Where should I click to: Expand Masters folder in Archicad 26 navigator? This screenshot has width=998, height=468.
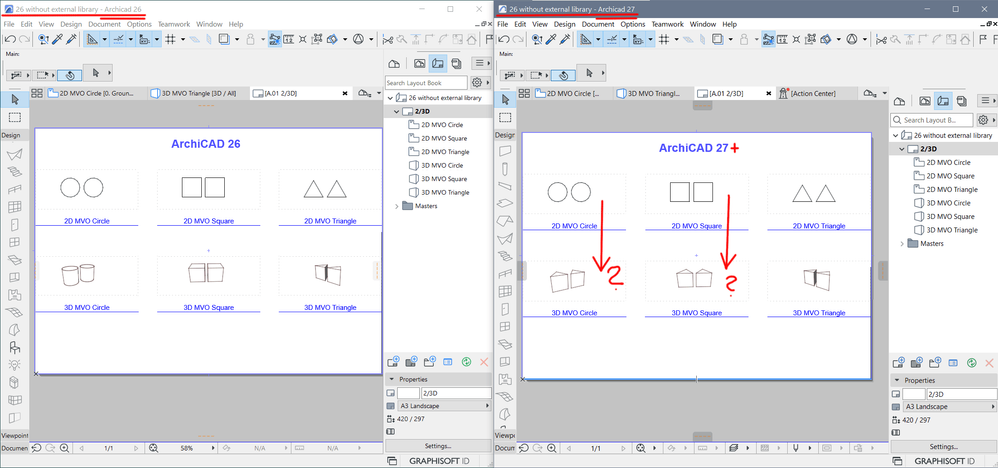pos(397,206)
